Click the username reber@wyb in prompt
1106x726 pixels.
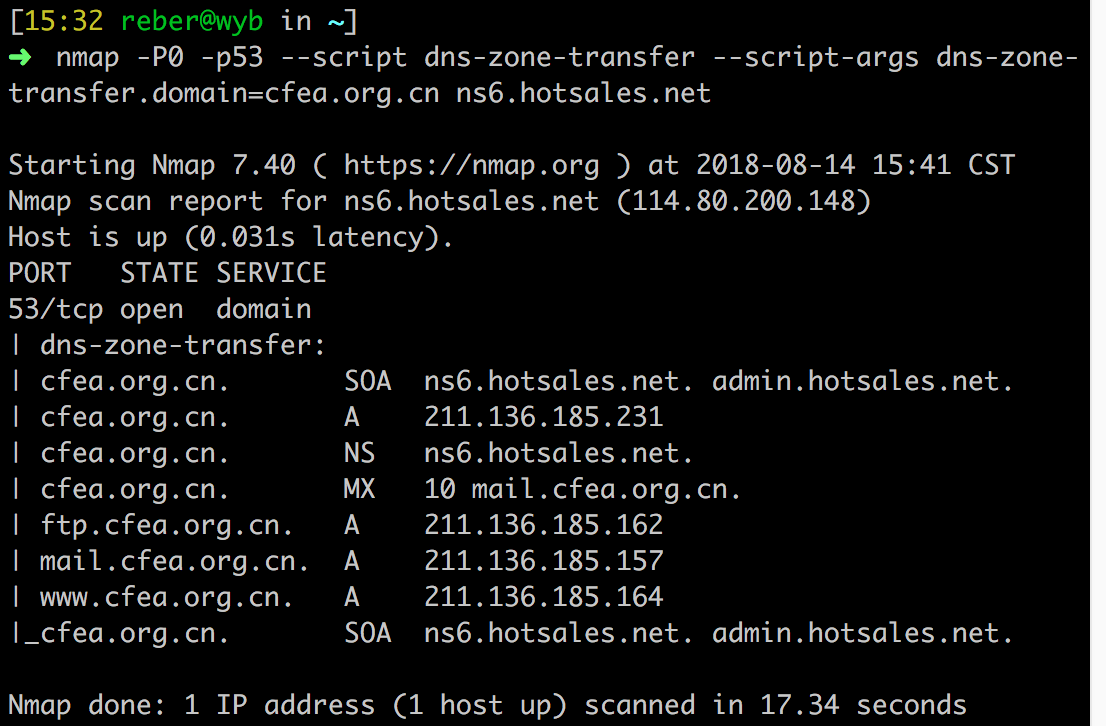[x=192, y=21]
